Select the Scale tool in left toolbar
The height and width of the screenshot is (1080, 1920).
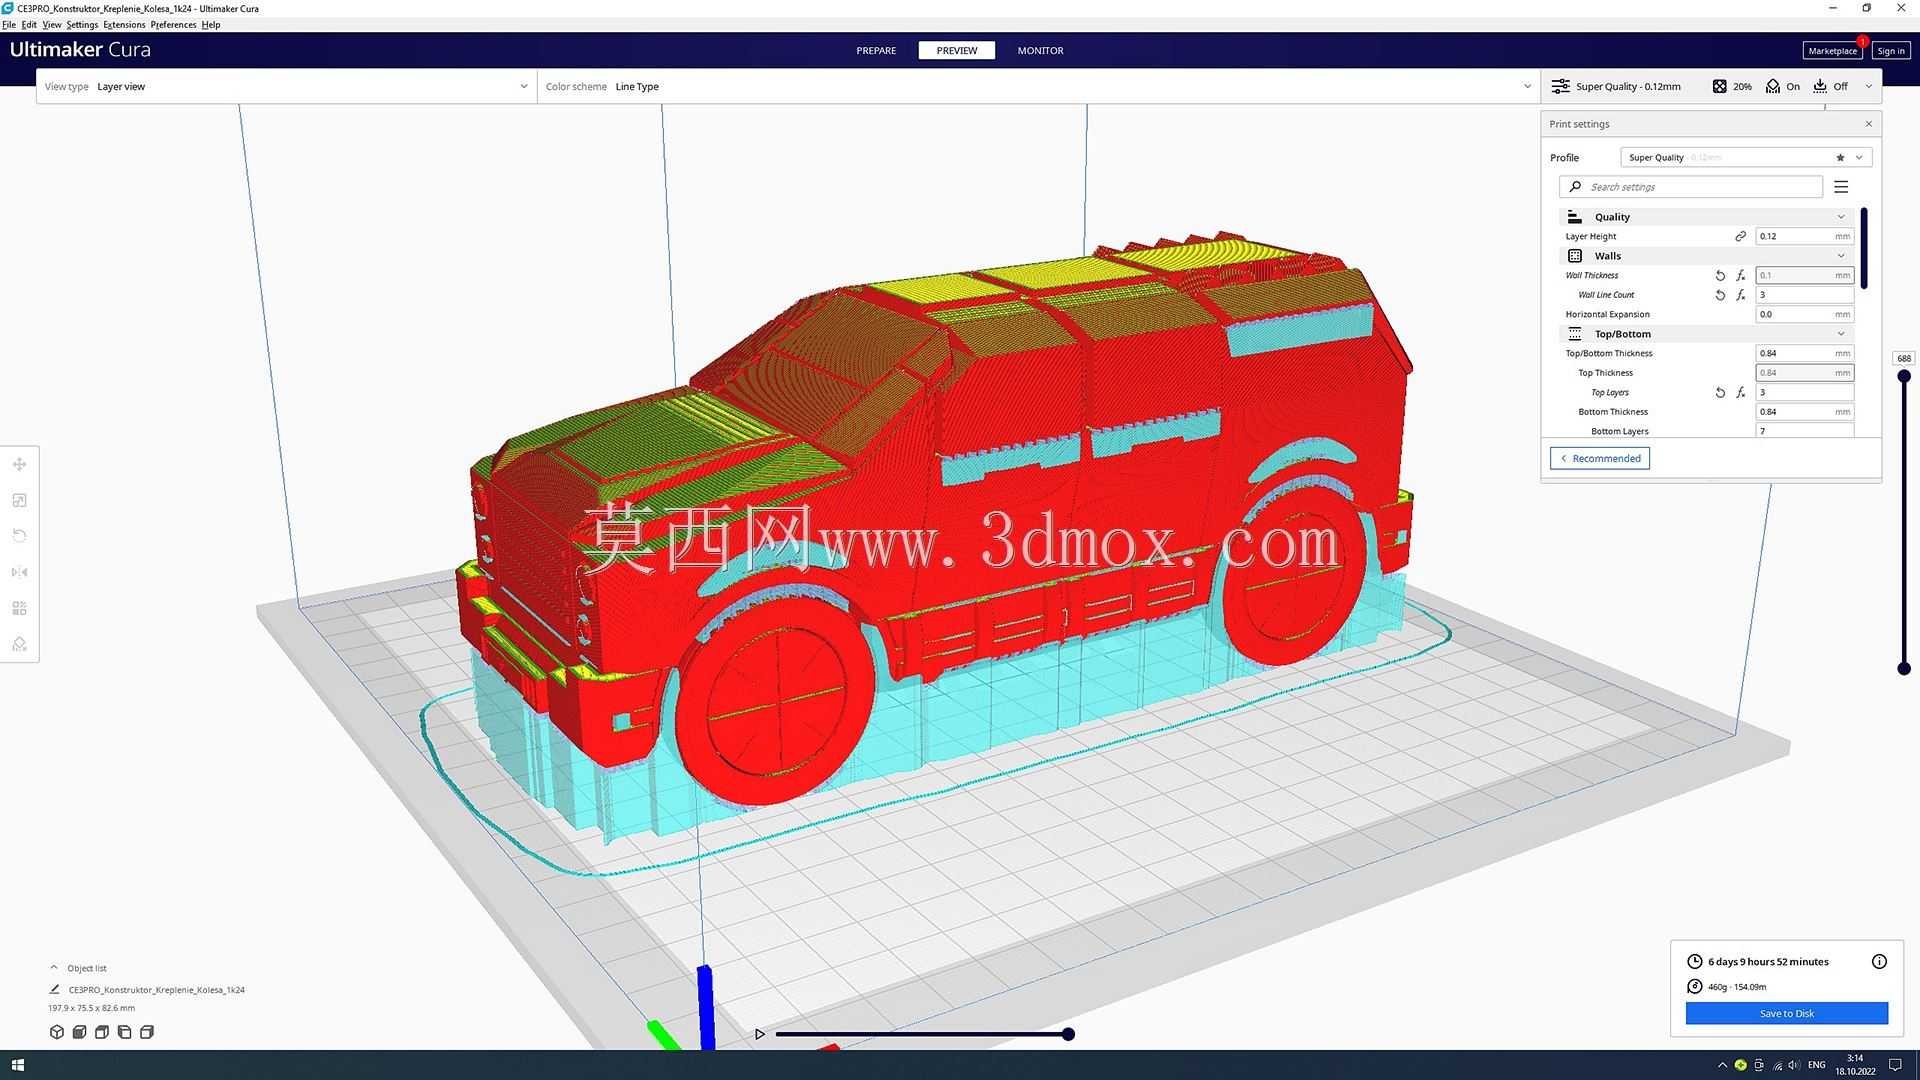coord(19,500)
